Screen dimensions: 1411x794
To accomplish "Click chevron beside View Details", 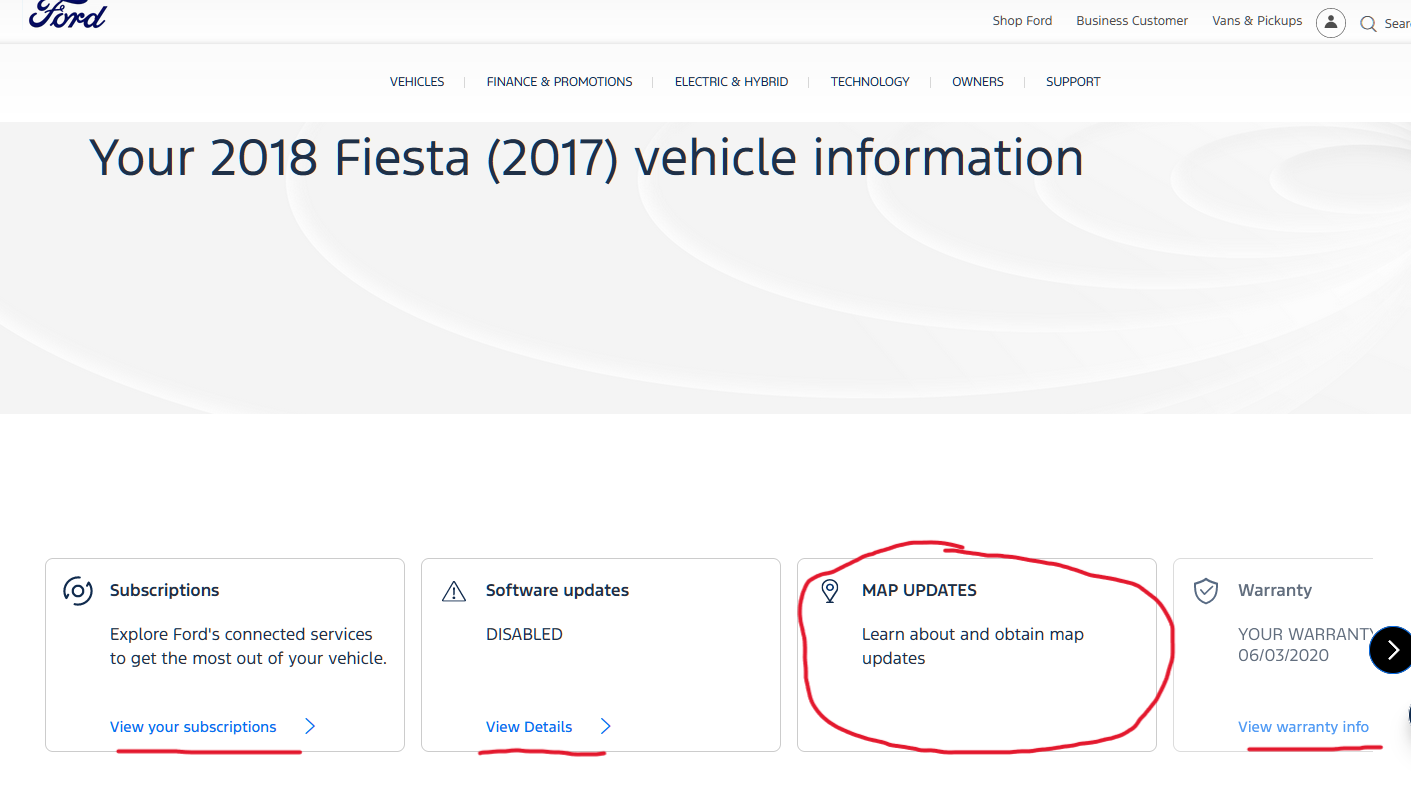I will click(605, 726).
